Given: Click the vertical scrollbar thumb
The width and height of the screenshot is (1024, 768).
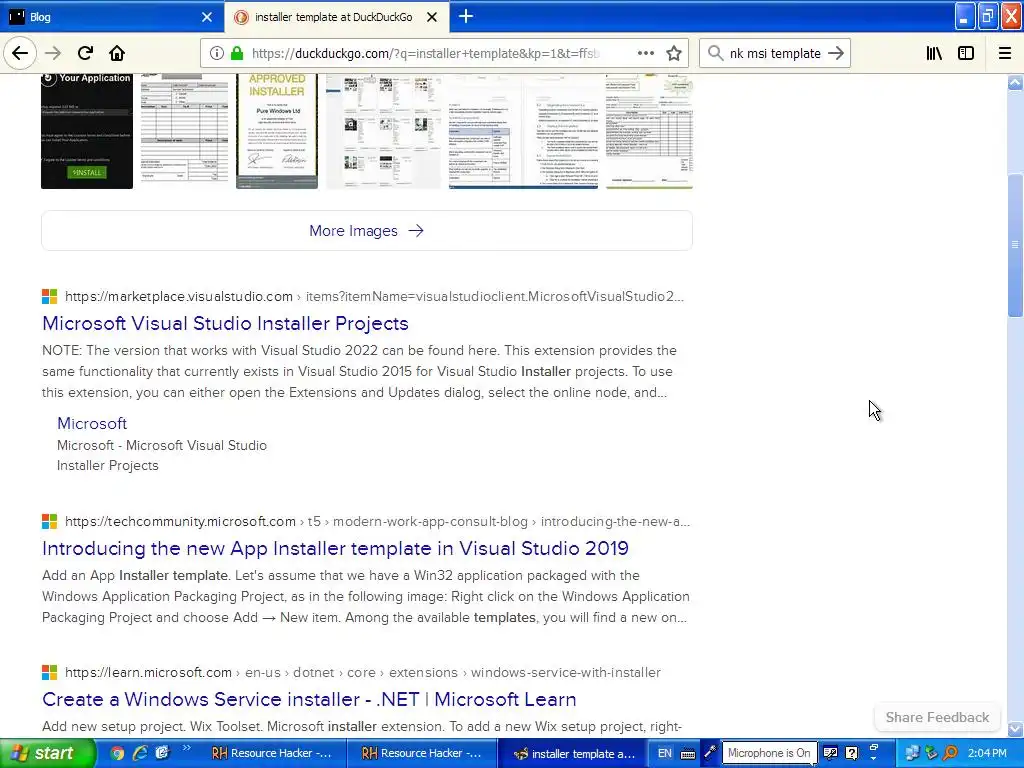Looking at the screenshot, I should (1015, 245).
